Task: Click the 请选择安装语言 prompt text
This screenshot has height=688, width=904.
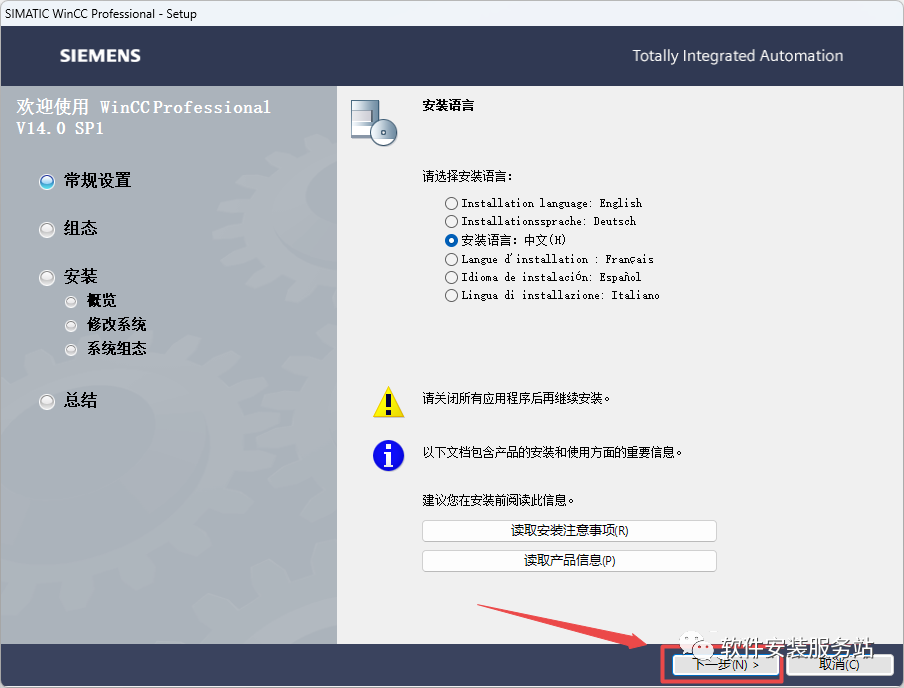Action: pyautogui.click(x=468, y=176)
